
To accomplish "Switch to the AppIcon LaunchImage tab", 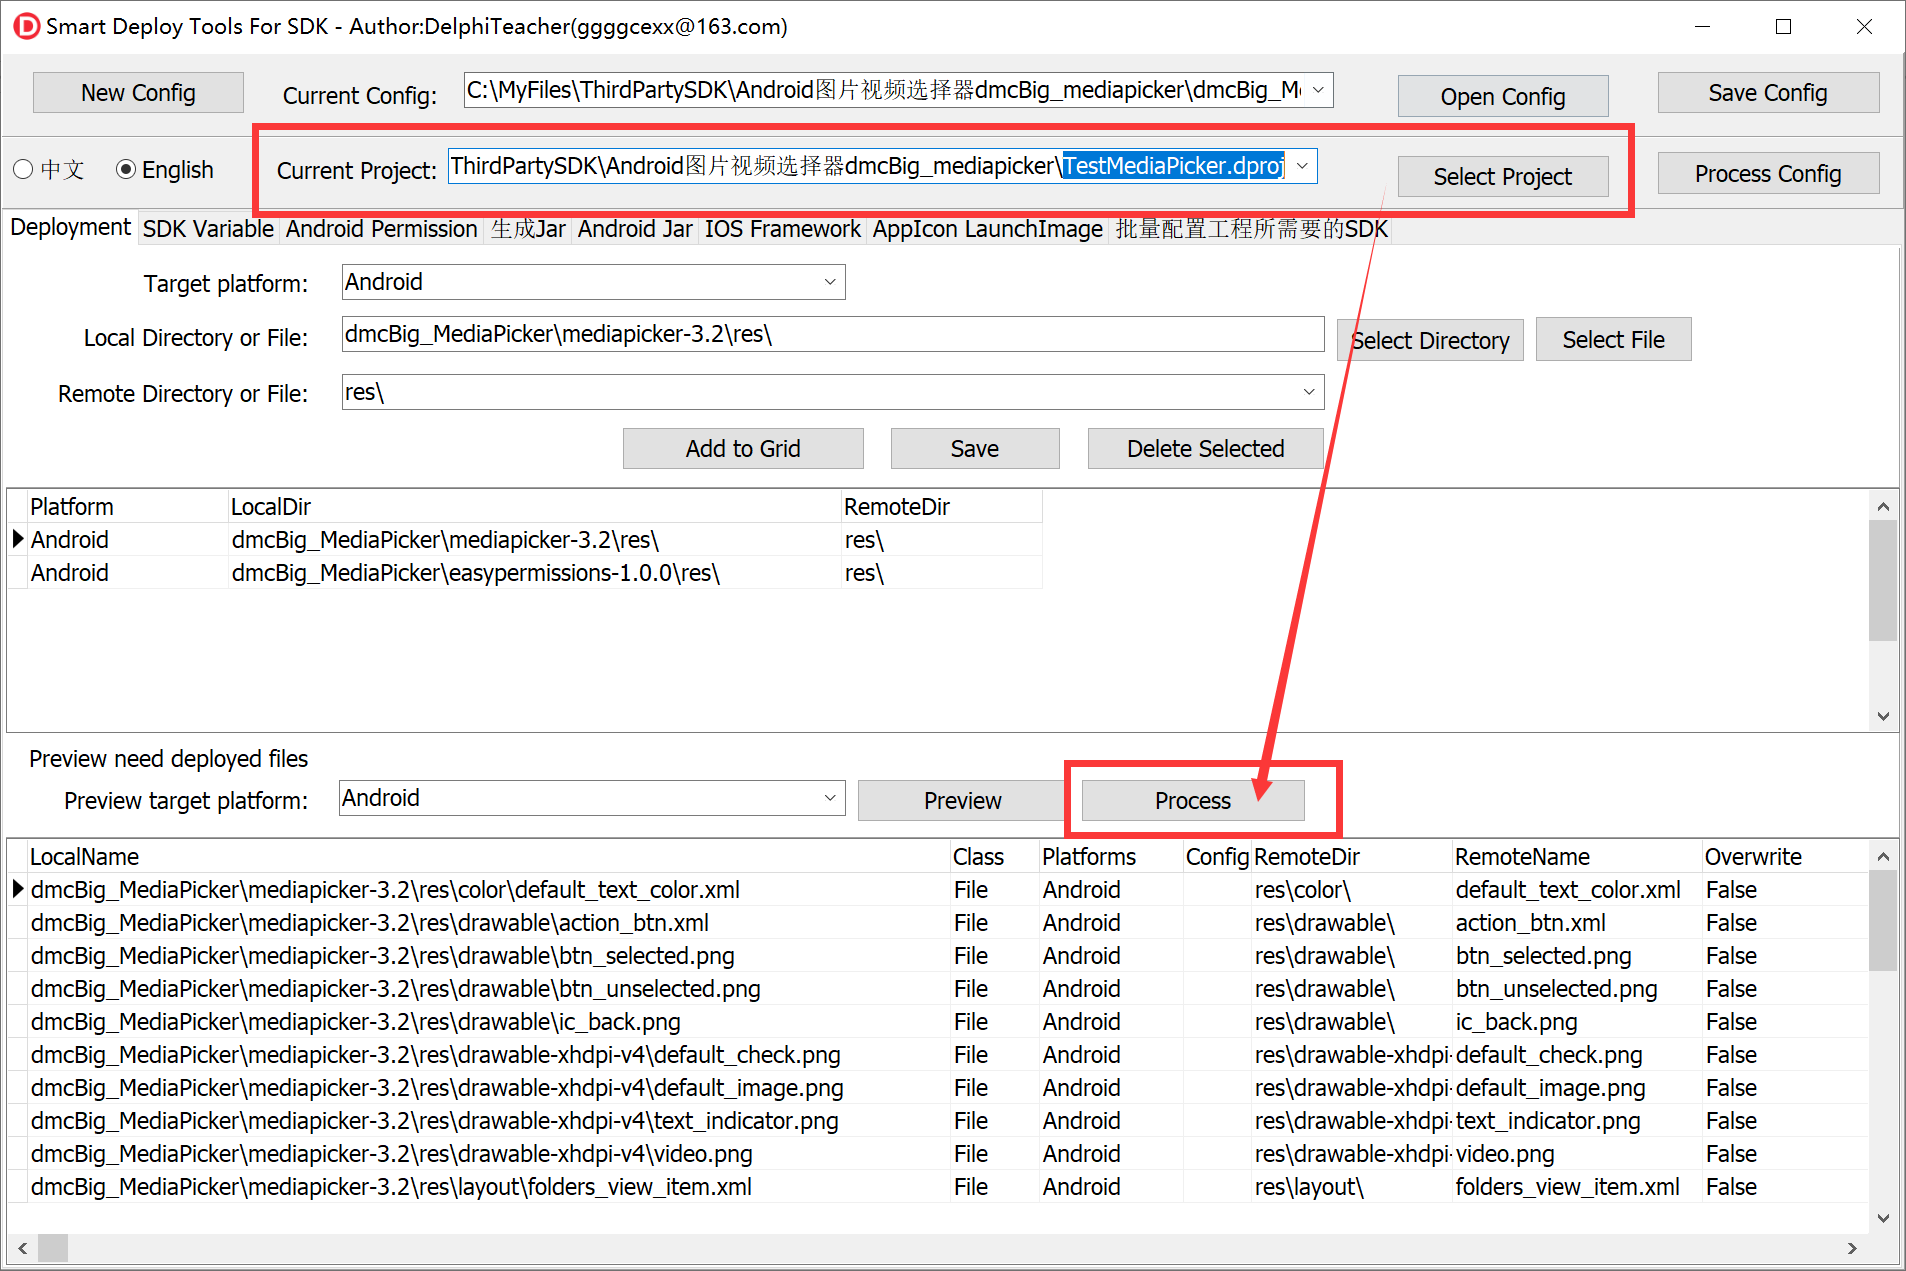I will click(x=987, y=229).
